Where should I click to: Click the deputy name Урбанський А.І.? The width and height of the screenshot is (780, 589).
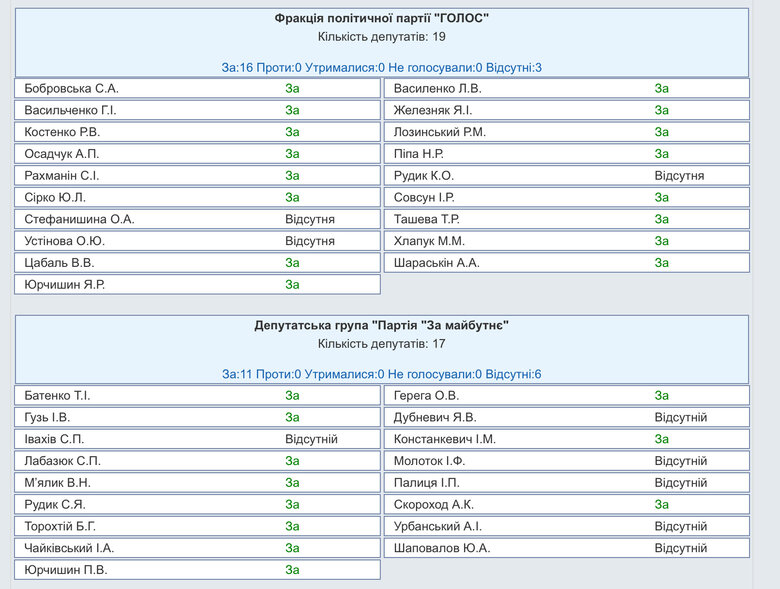(438, 527)
